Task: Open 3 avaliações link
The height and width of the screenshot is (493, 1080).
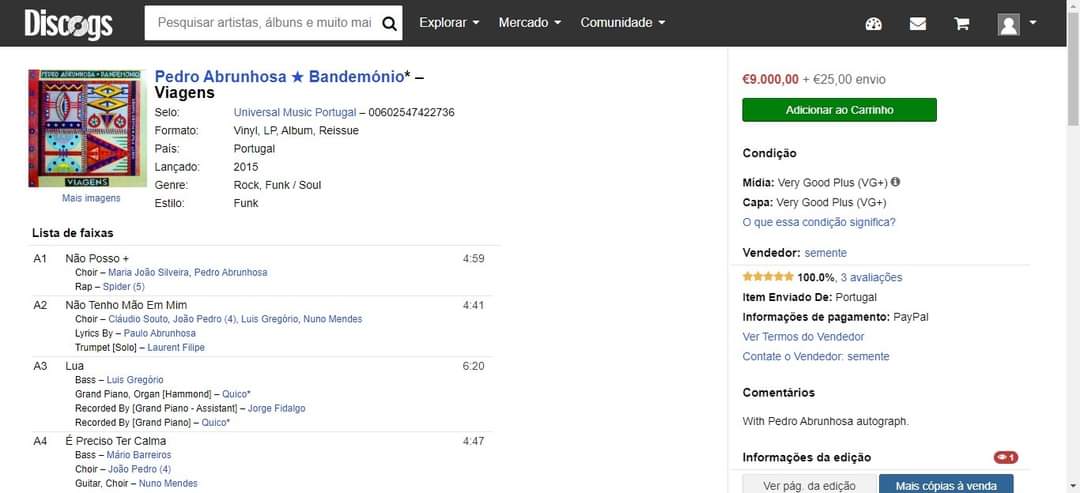Action: click(871, 277)
